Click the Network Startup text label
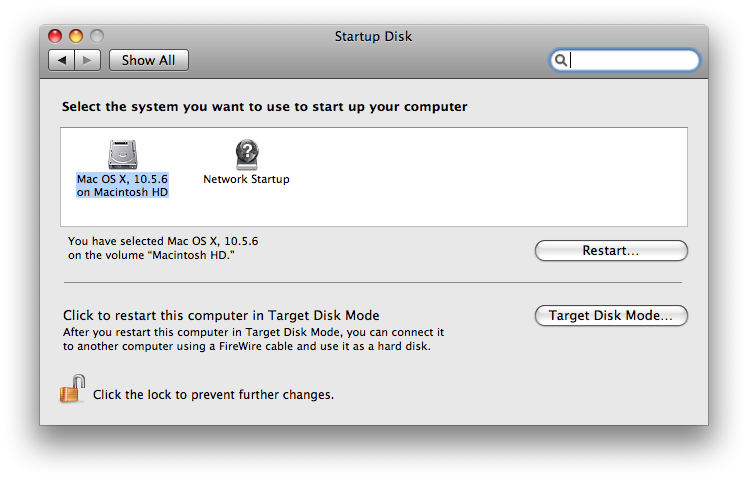The height and width of the screenshot is (480, 748). point(246,180)
